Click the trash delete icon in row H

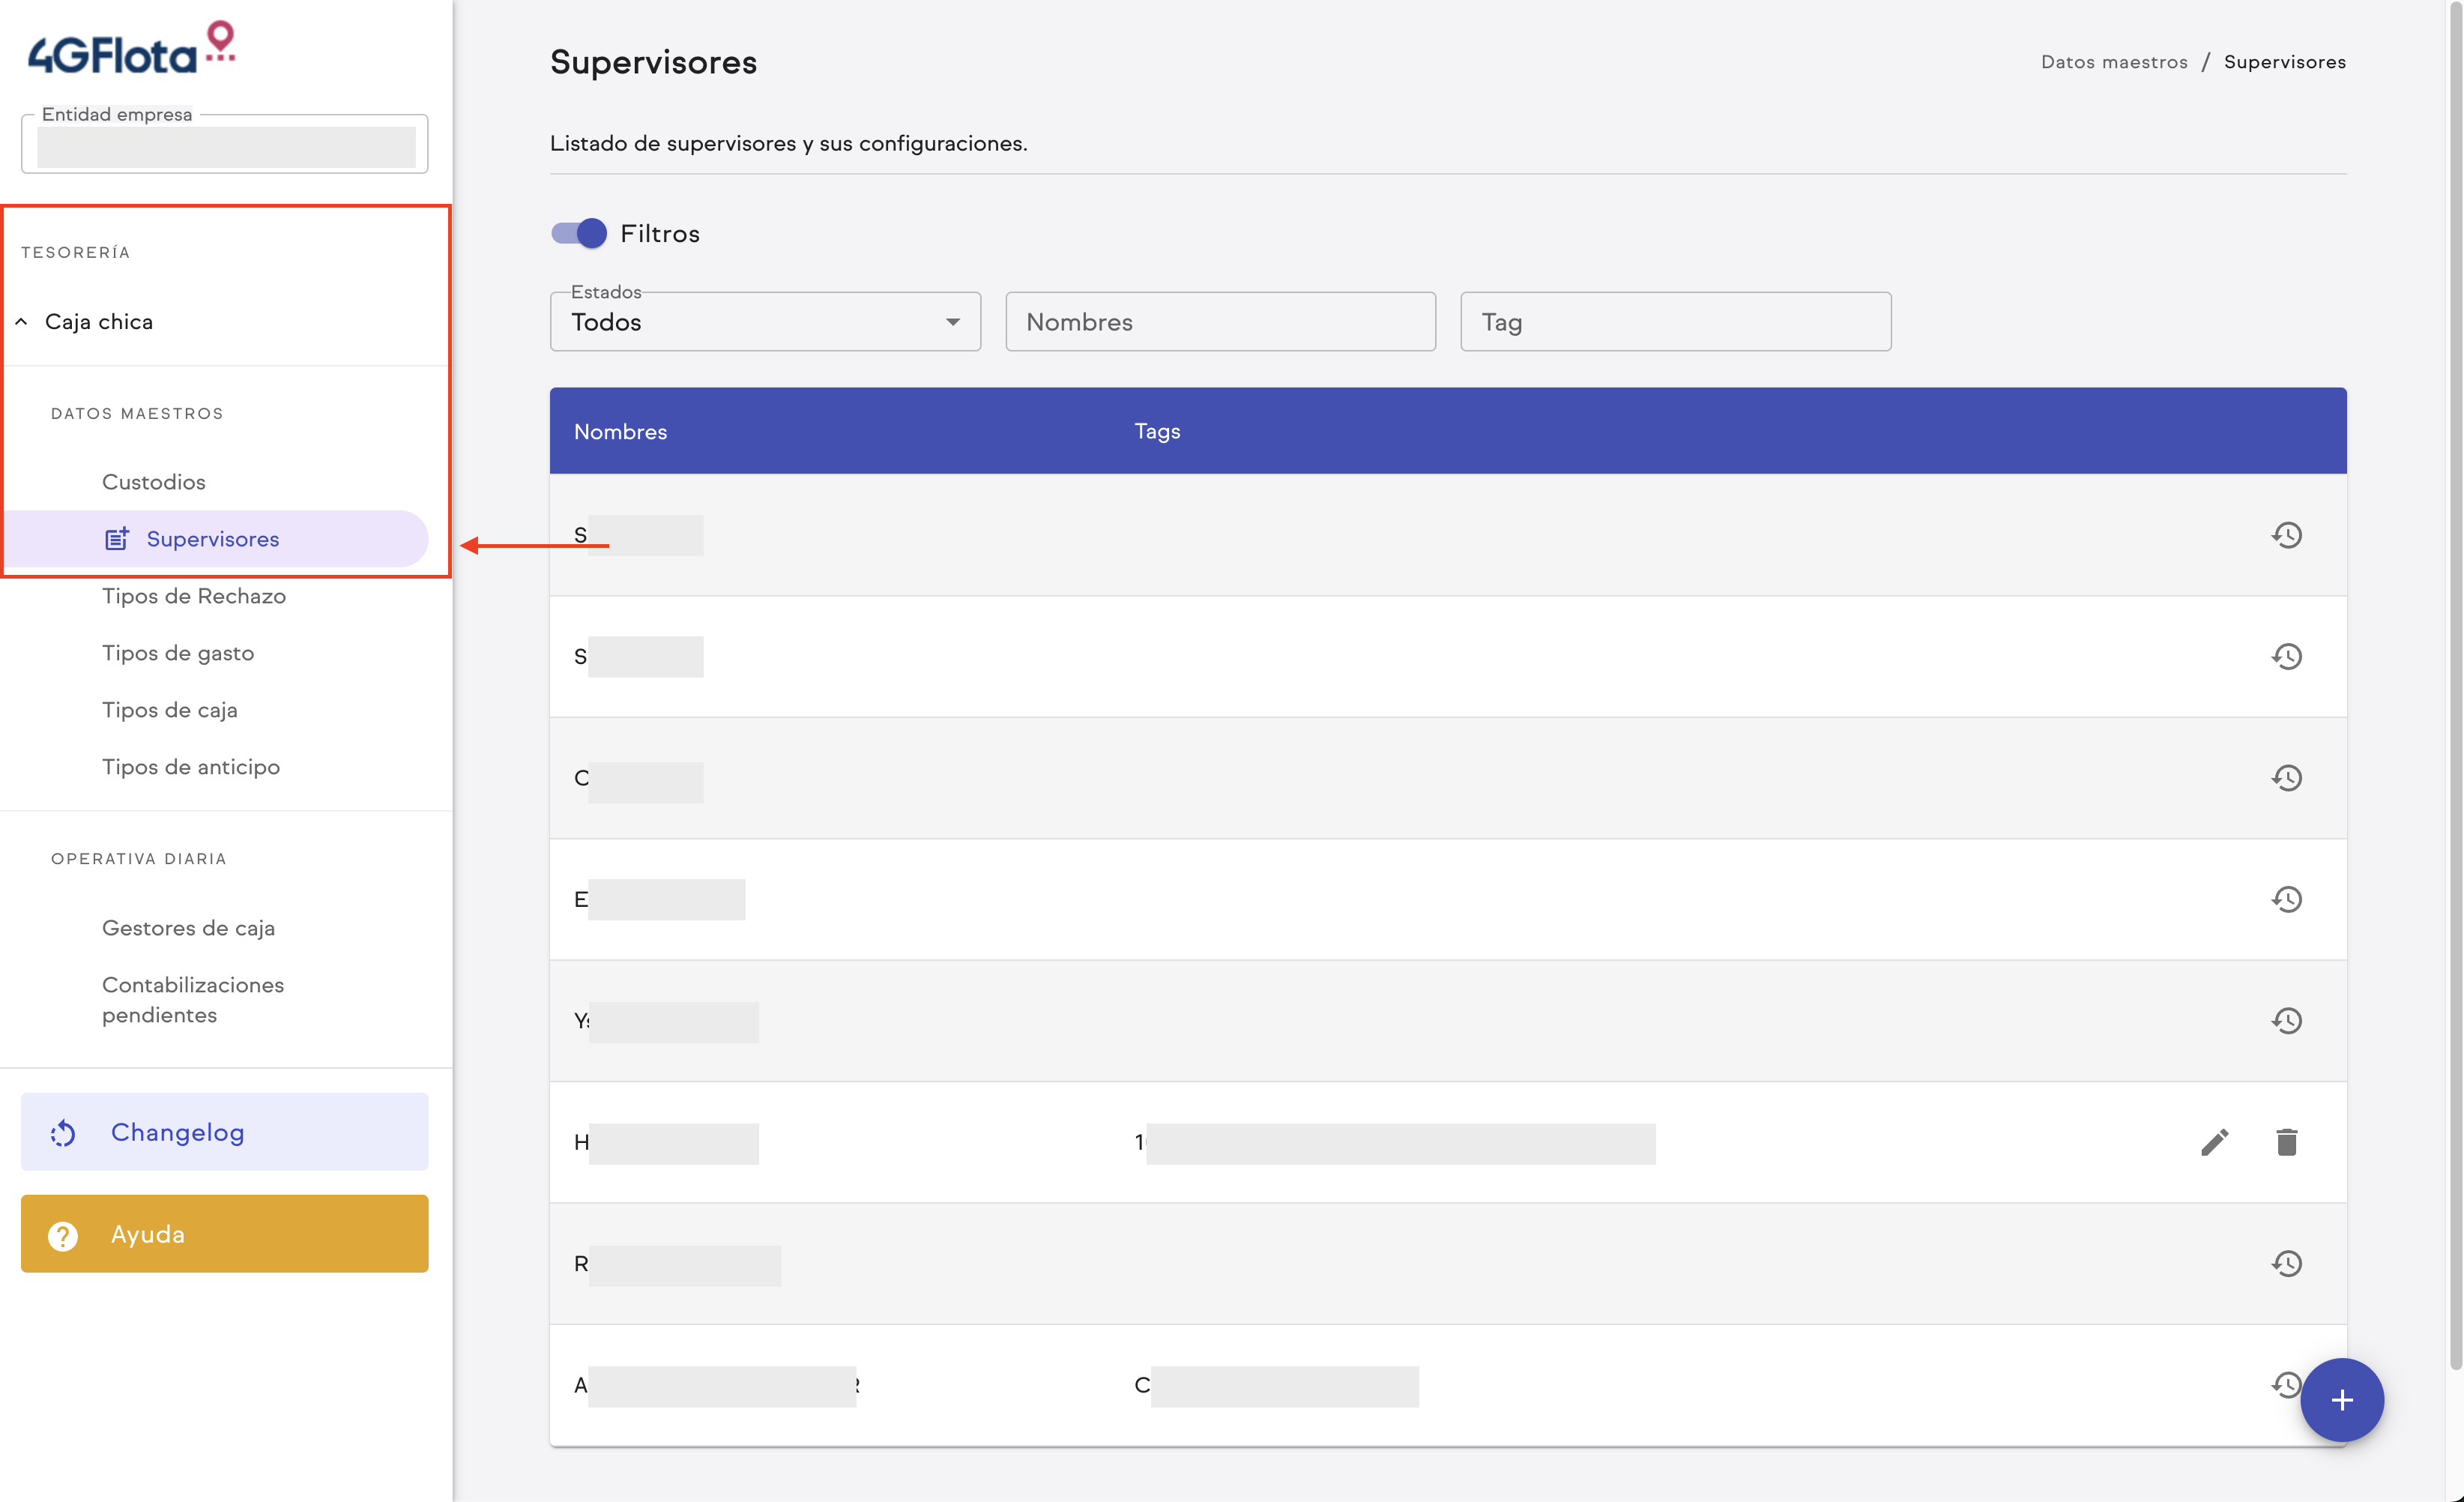tap(2286, 1142)
